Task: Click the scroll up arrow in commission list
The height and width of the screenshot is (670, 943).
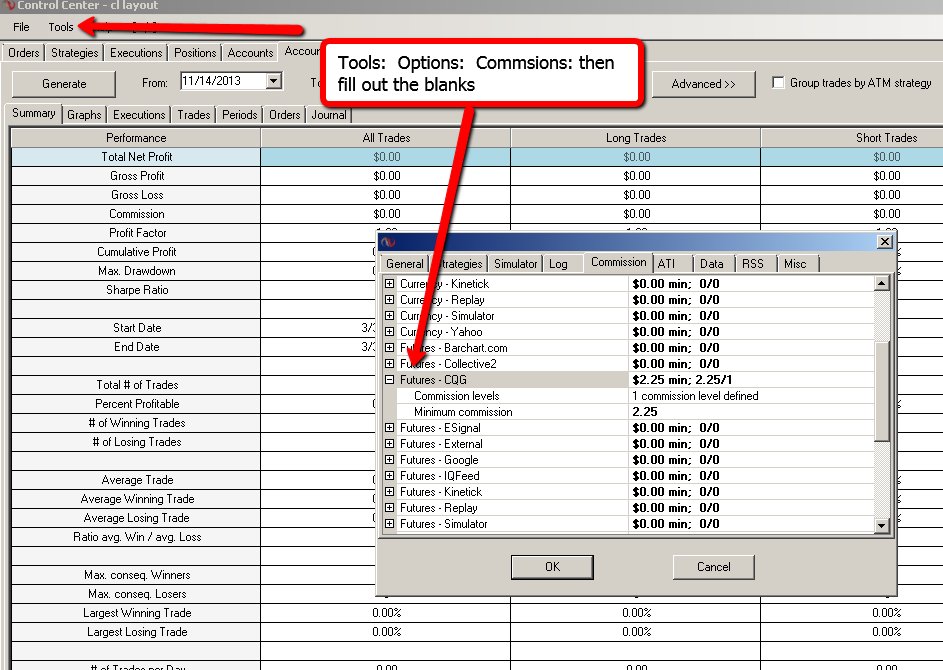Action: click(x=882, y=283)
